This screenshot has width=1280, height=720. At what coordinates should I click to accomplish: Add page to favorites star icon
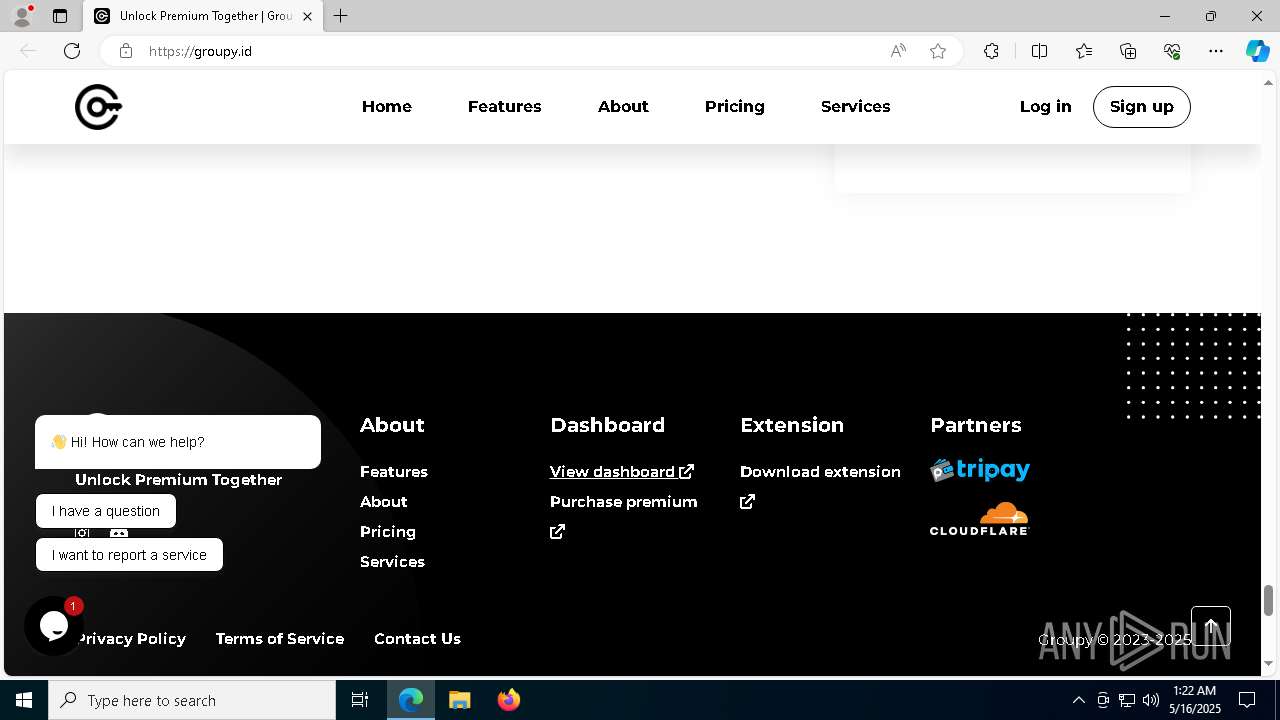click(938, 51)
